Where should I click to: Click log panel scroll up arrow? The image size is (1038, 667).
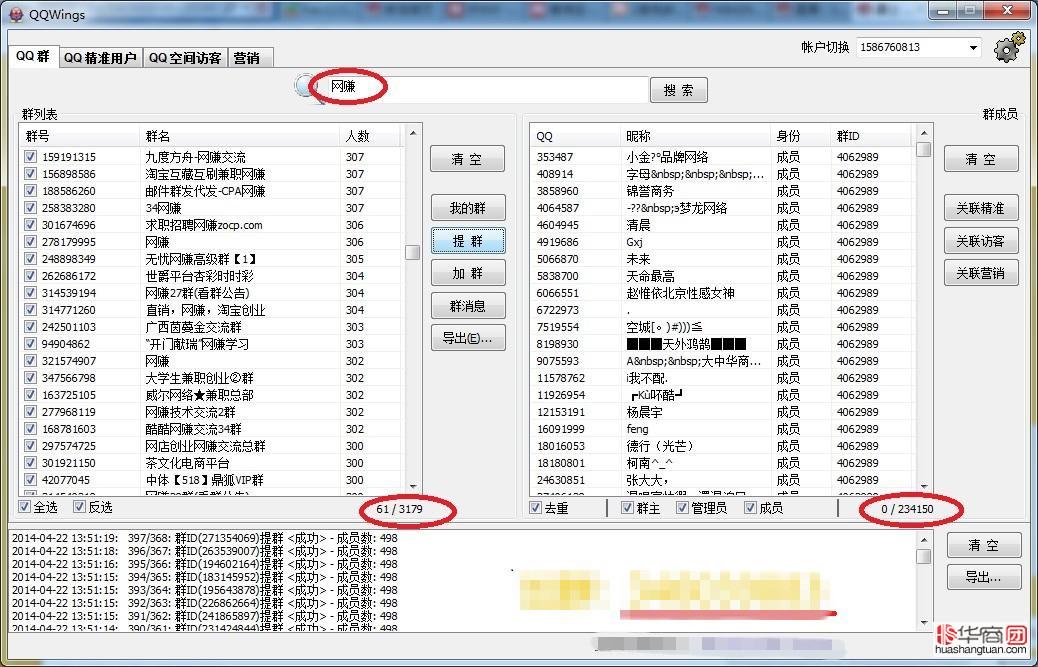(x=923, y=540)
